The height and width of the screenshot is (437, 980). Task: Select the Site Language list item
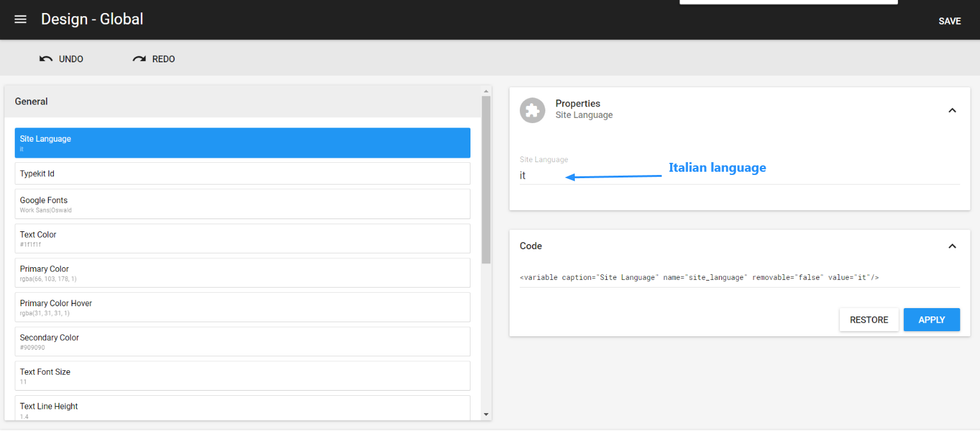[242, 143]
